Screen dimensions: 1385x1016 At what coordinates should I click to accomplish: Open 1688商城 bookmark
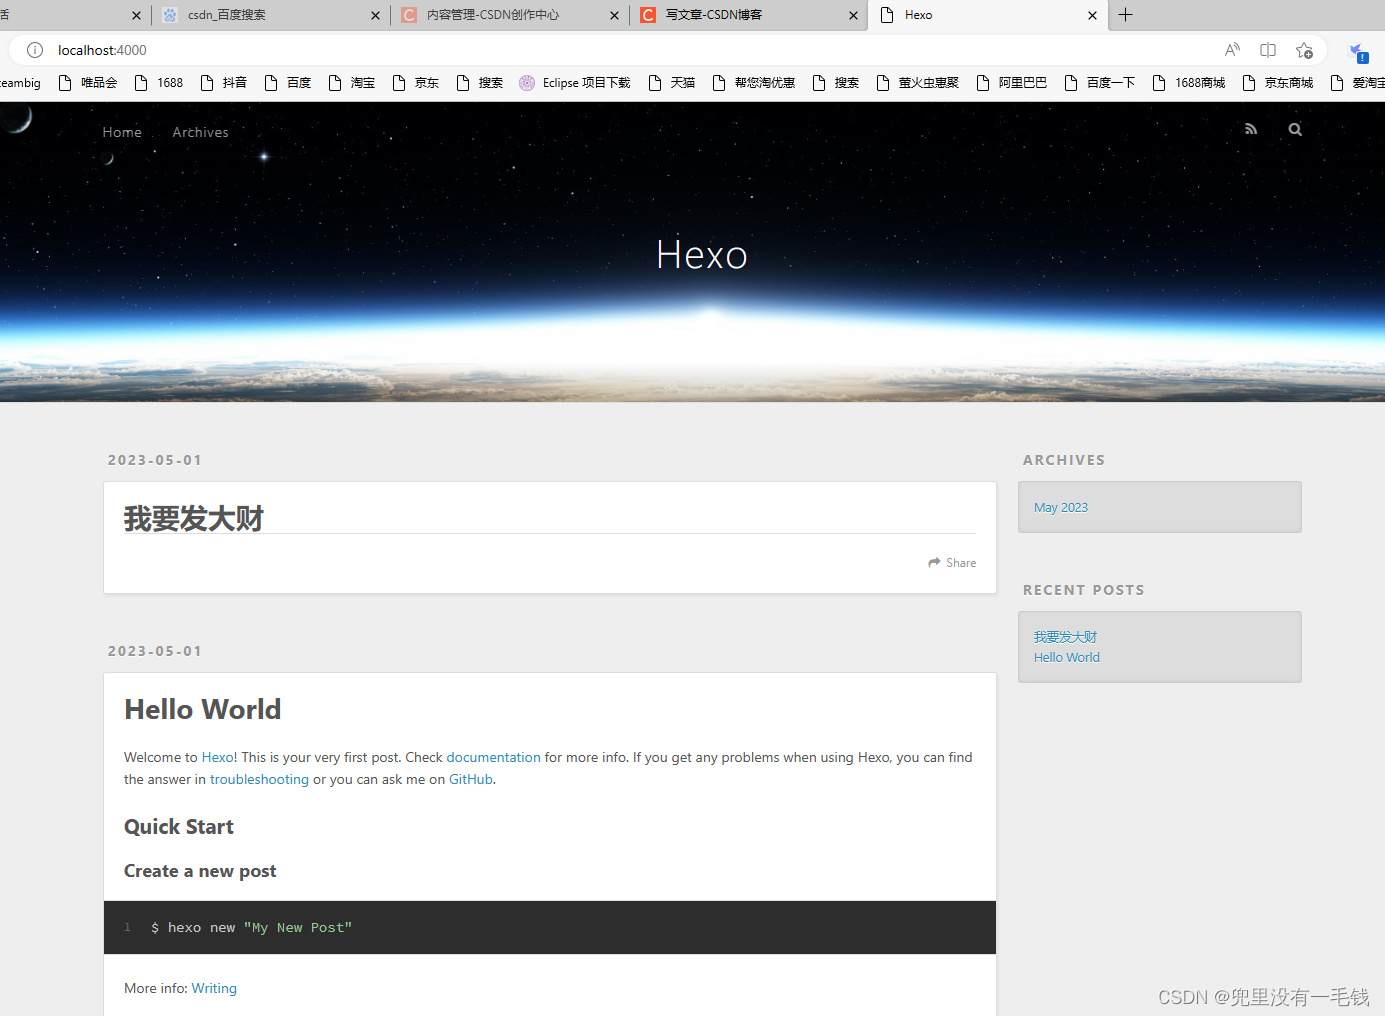tap(1189, 83)
